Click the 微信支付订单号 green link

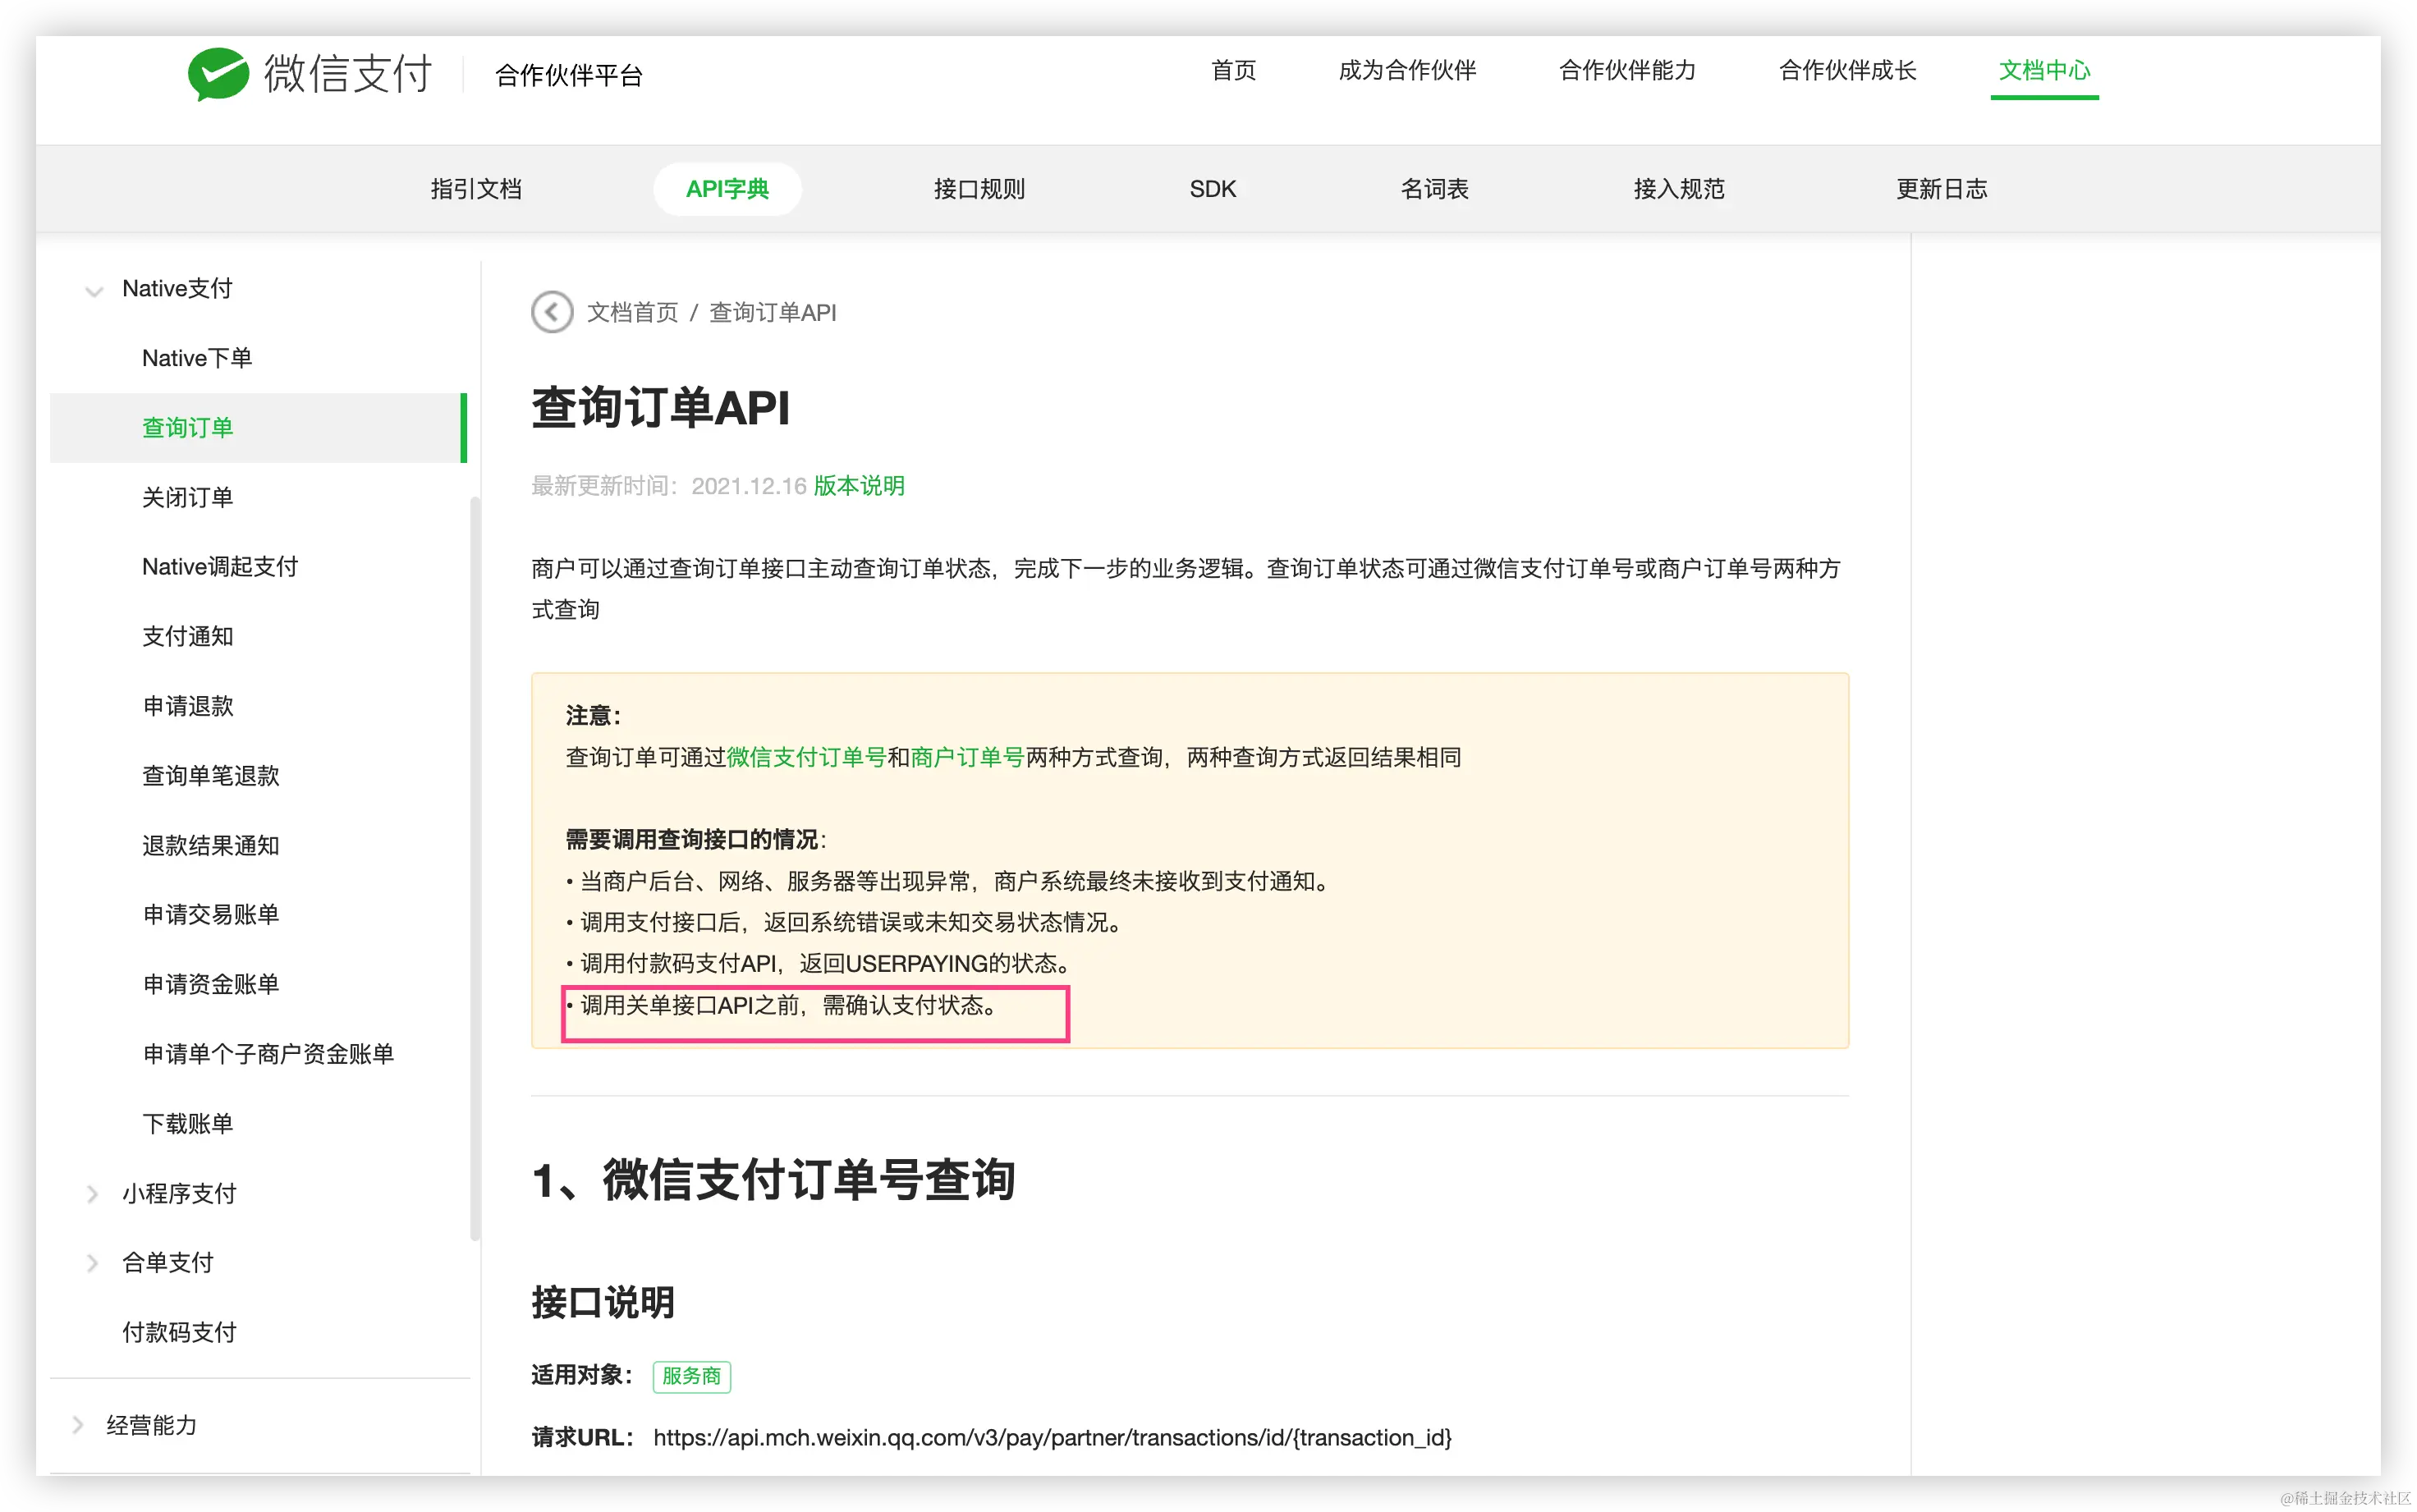click(x=806, y=757)
